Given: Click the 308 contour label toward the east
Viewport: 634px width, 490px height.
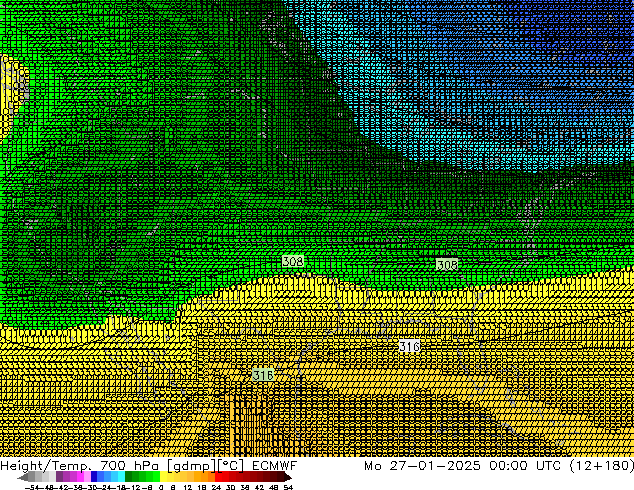Looking at the screenshot, I should (447, 265).
